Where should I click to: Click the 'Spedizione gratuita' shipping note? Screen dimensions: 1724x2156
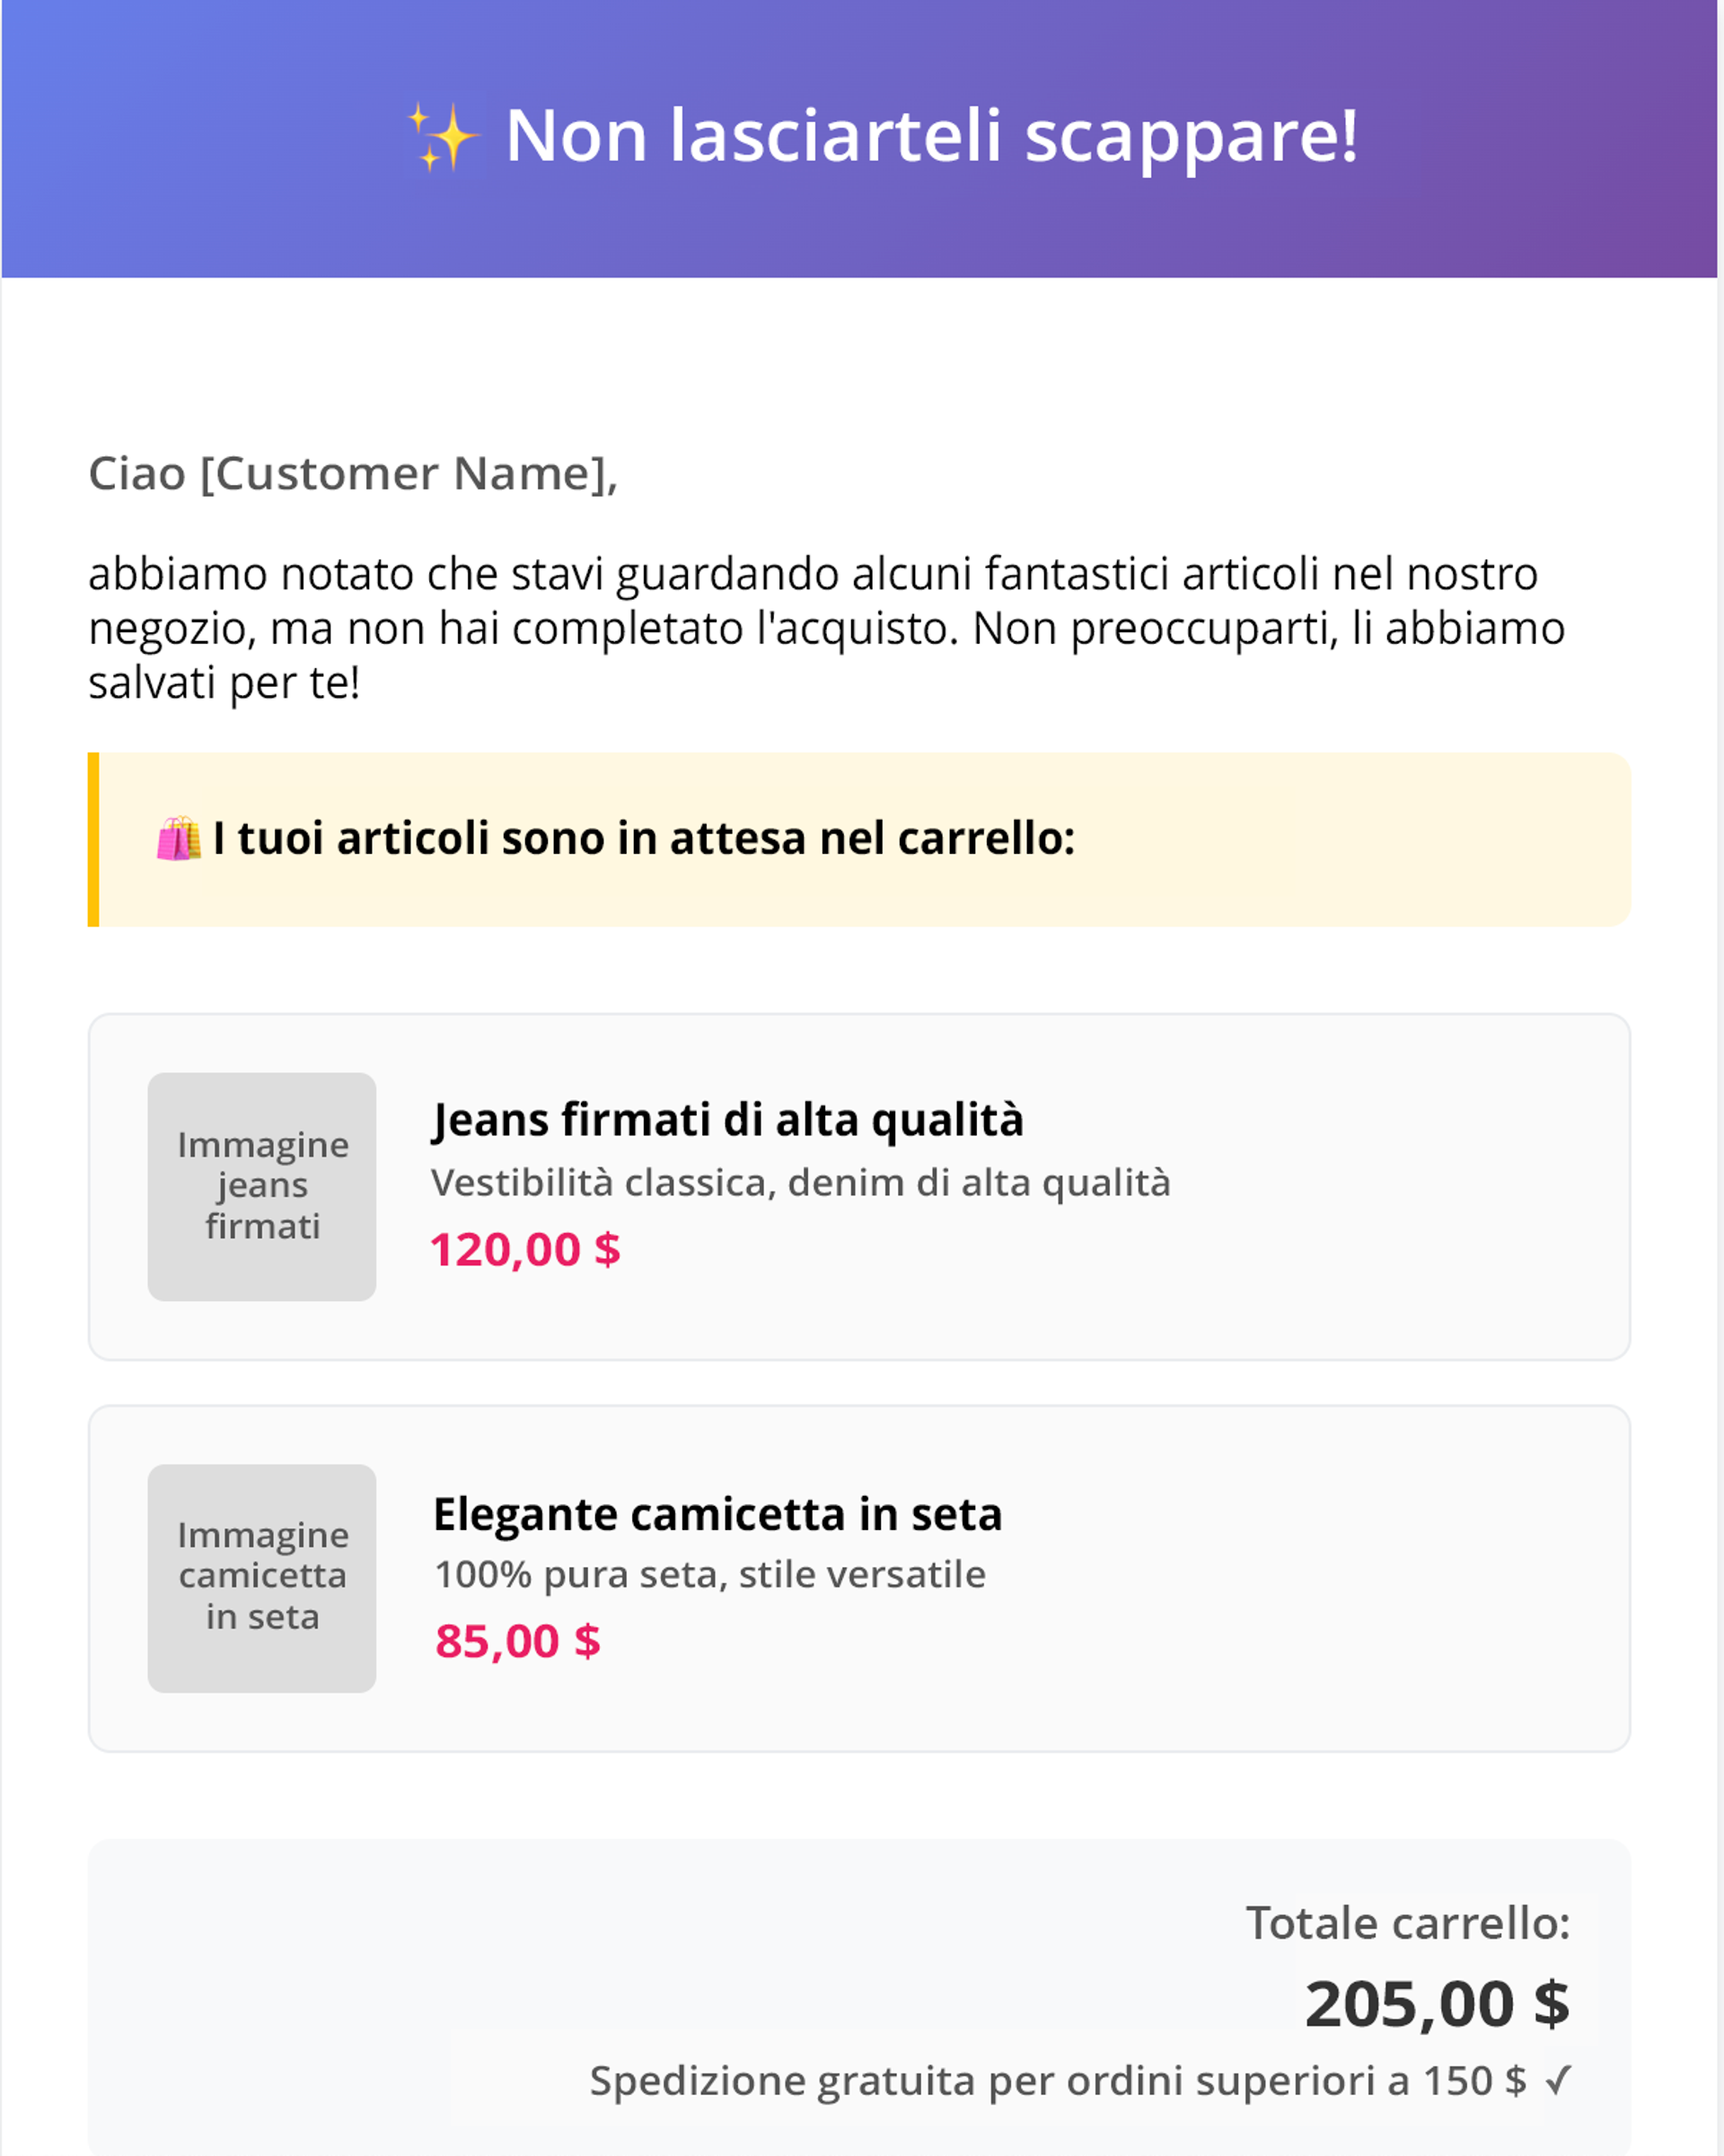click(x=1057, y=2081)
